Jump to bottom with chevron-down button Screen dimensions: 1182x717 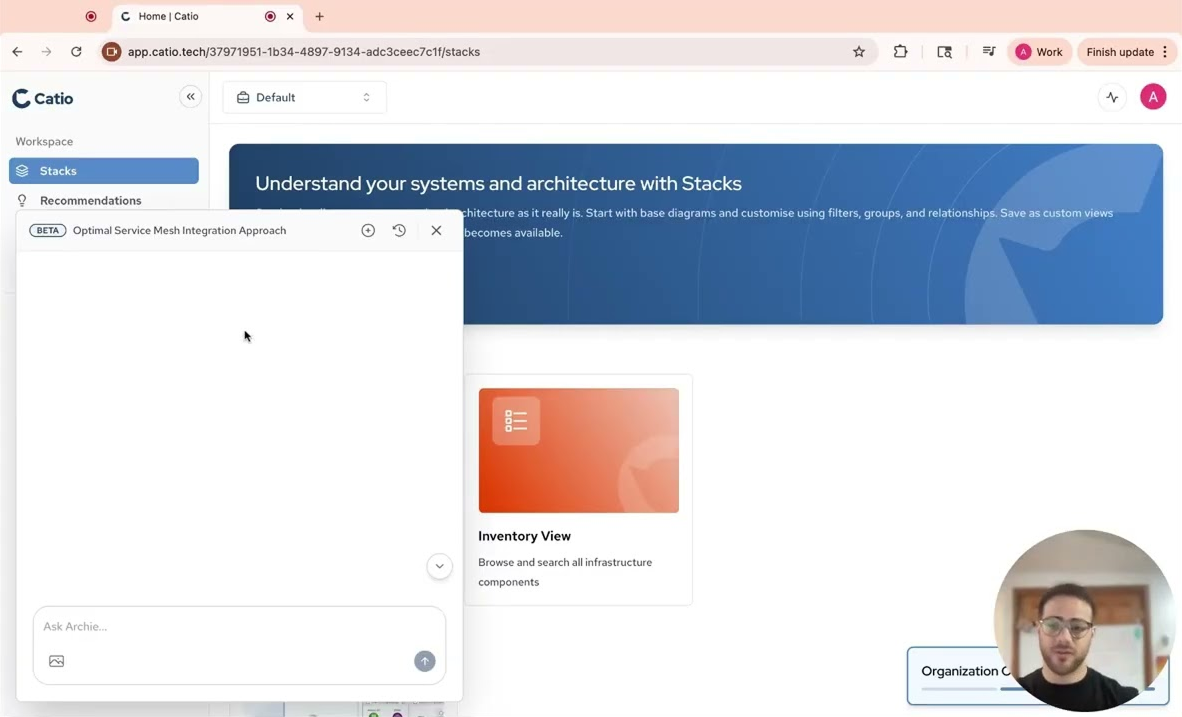[x=439, y=566]
